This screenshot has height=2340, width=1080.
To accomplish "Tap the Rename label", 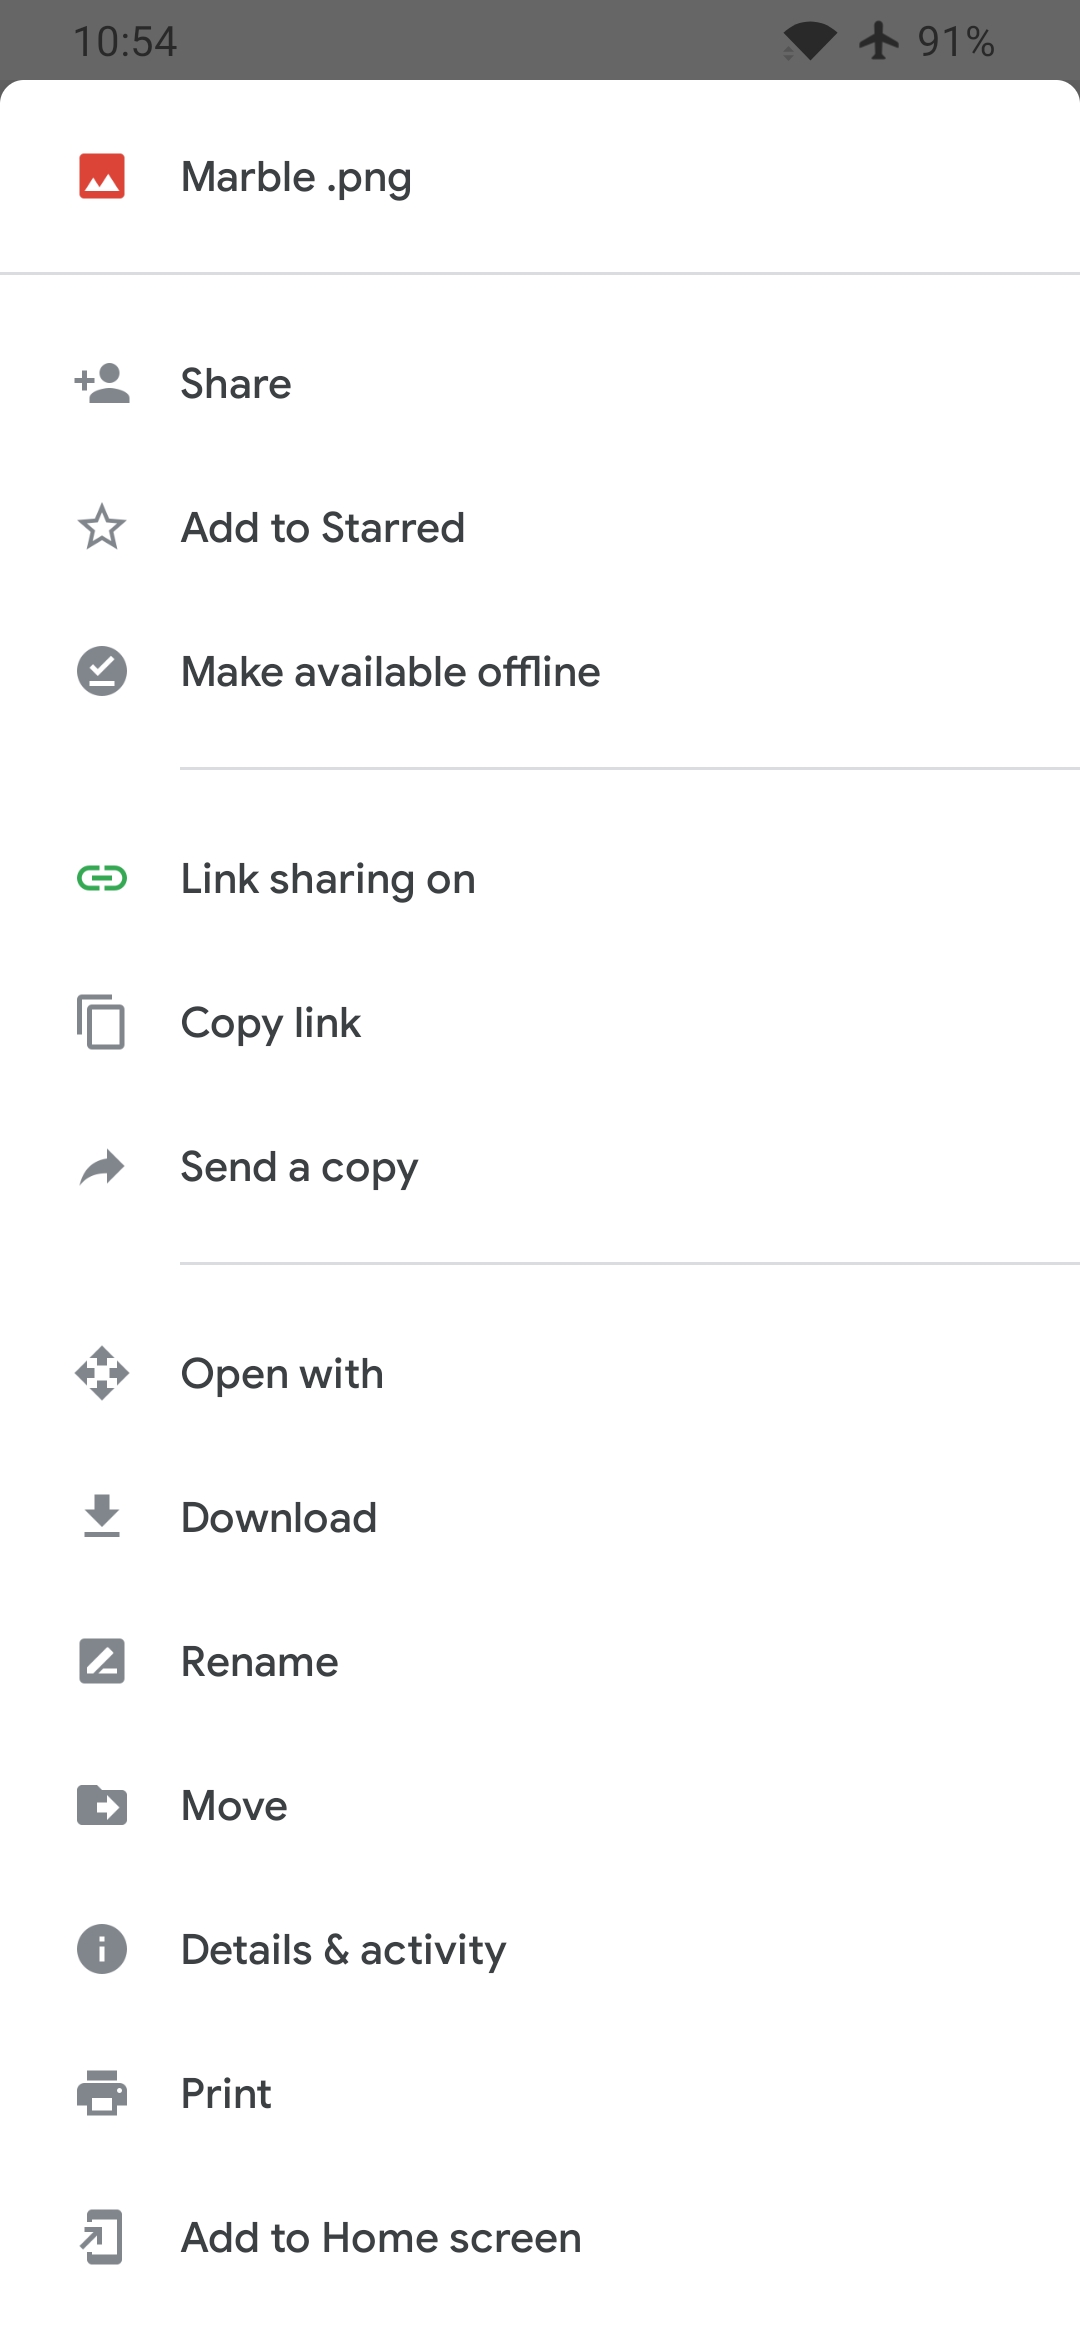I will [260, 1662].
